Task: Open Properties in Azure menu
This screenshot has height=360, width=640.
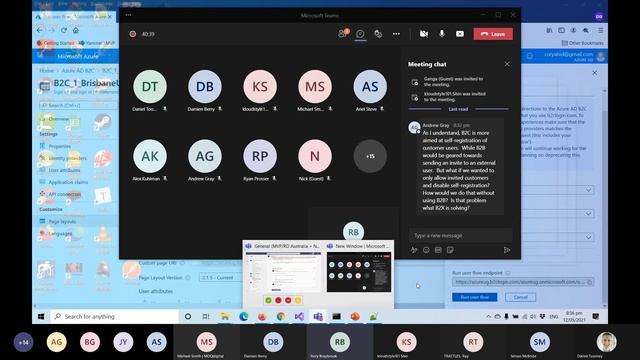Action: [60, 146]
